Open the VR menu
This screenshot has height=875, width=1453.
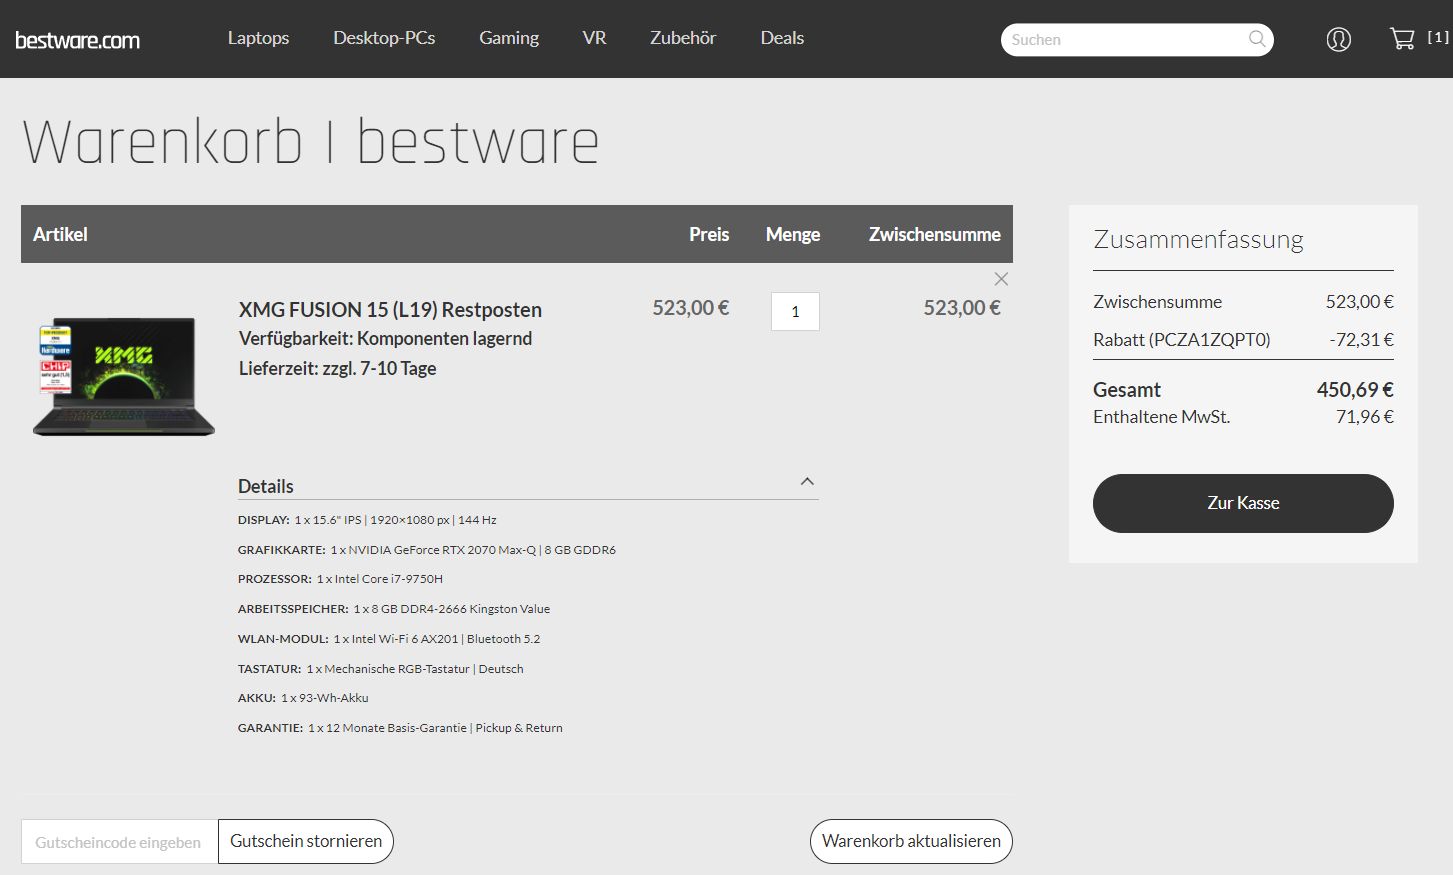click(x=594, y=38)
